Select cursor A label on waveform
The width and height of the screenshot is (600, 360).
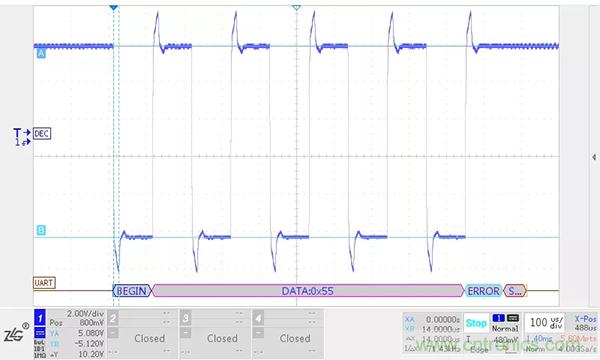(x=41, y=54)
